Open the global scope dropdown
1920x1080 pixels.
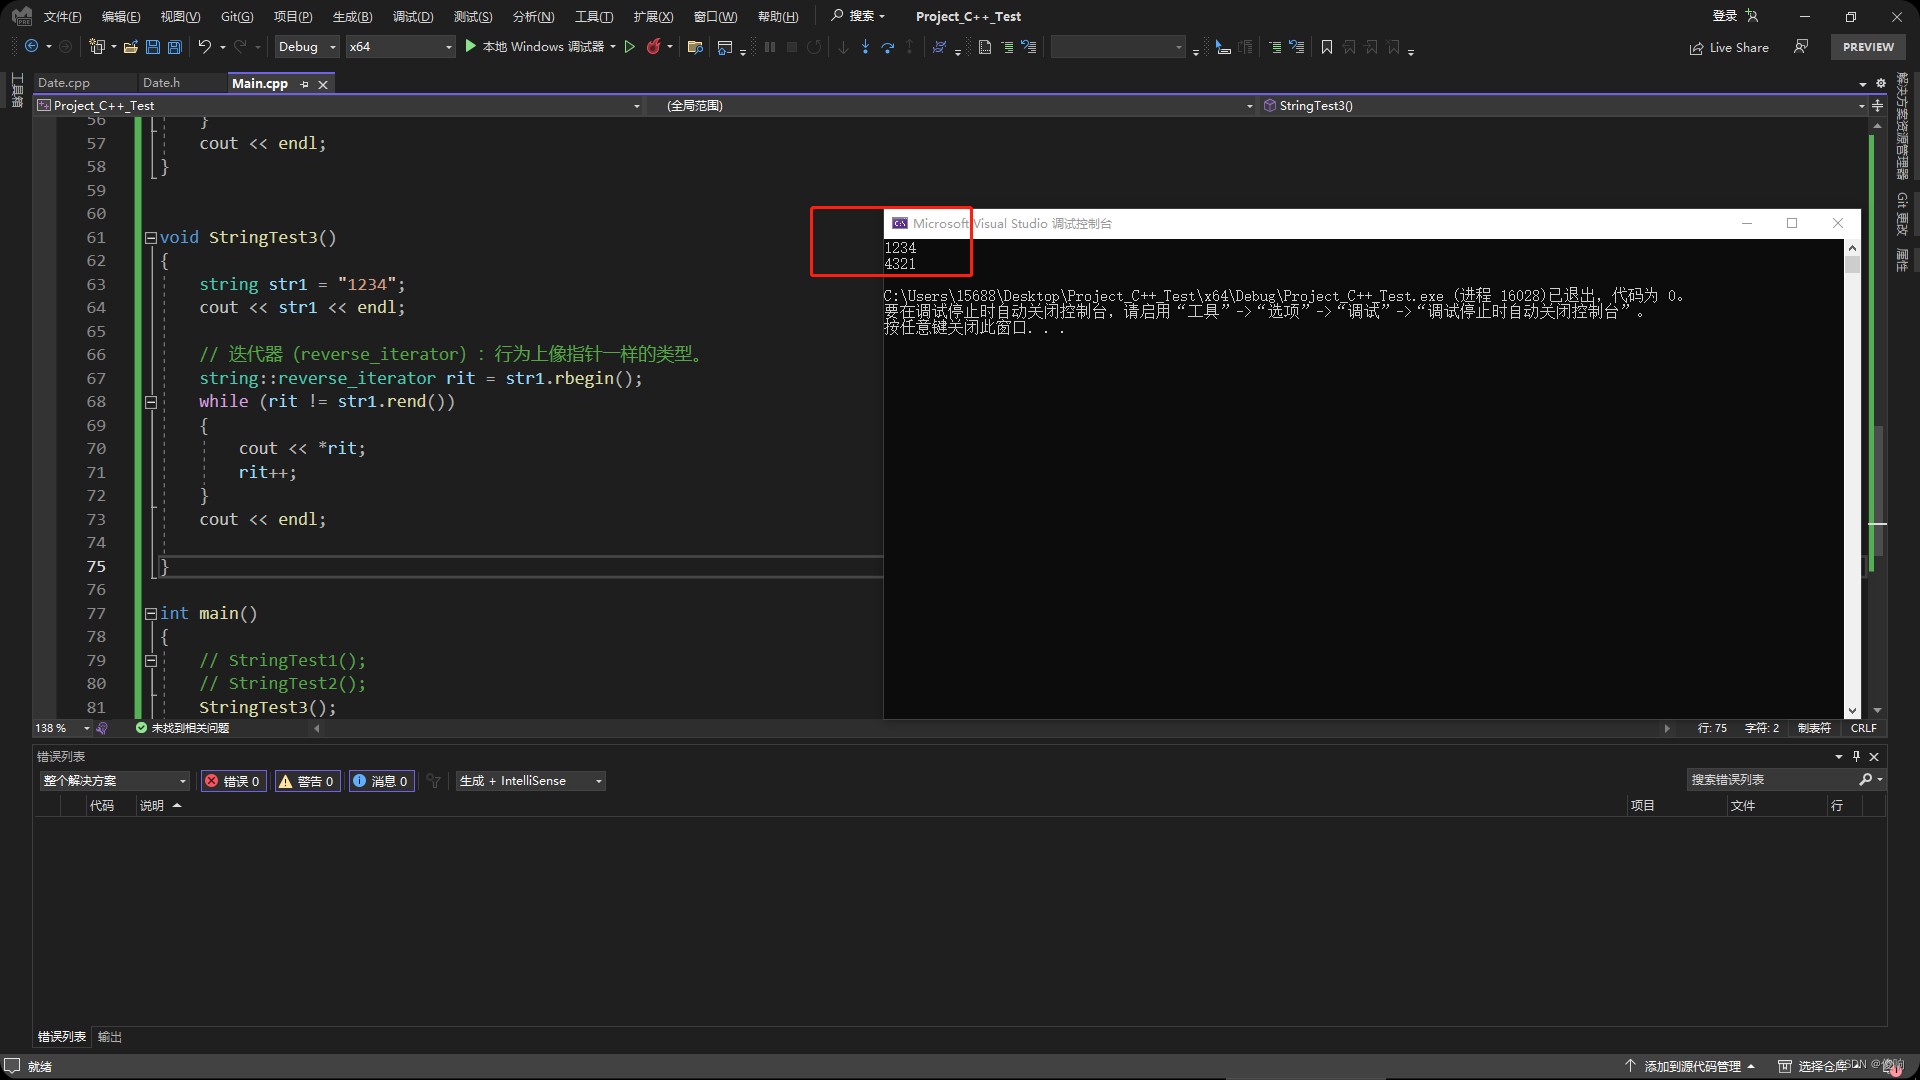(x=951, y=105)
